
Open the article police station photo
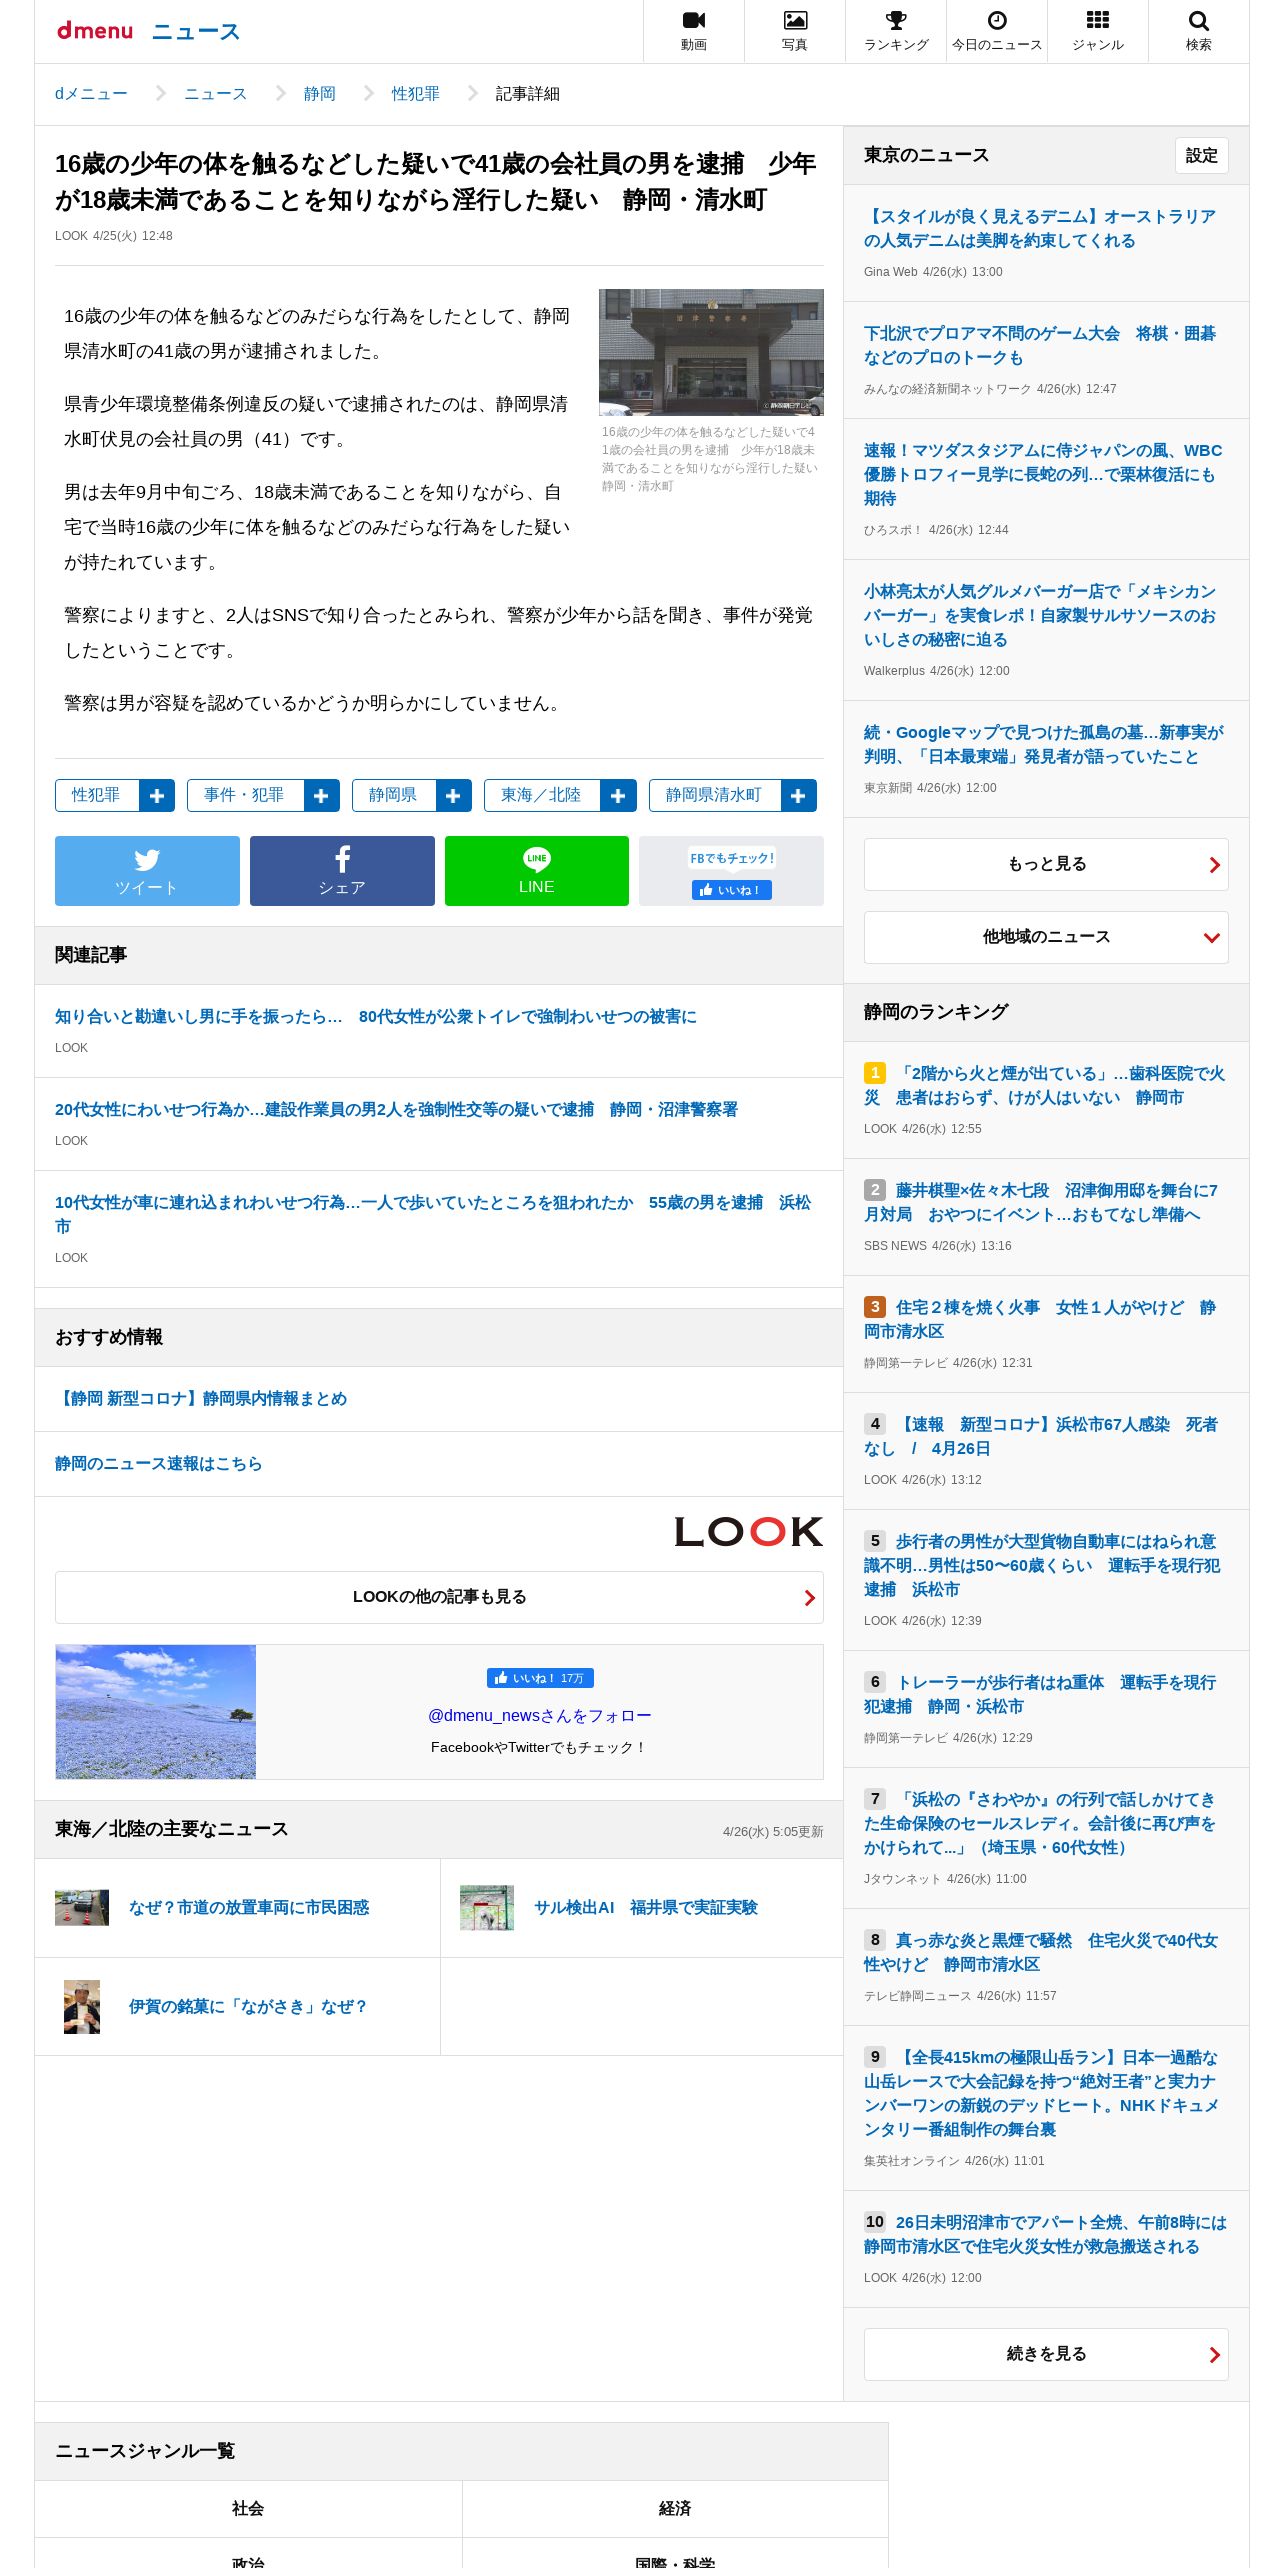click(x=711, y=352)
